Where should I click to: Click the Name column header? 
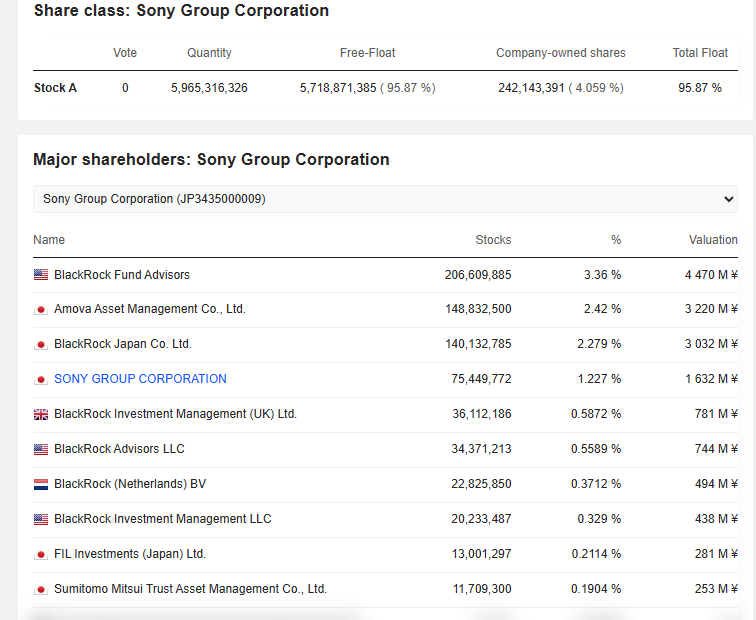[49, 240]
